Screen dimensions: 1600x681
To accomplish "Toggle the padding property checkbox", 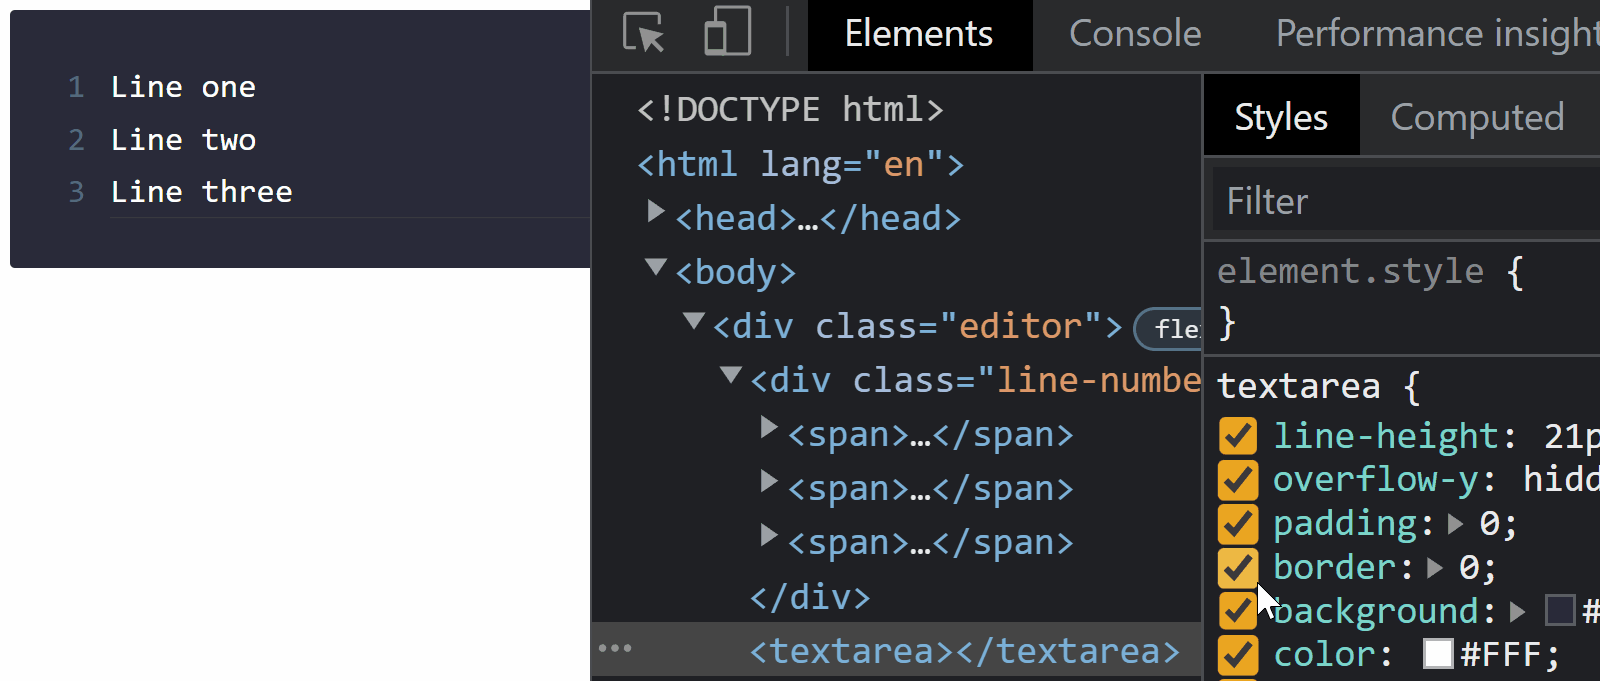I will click(x=1237, y=524).
